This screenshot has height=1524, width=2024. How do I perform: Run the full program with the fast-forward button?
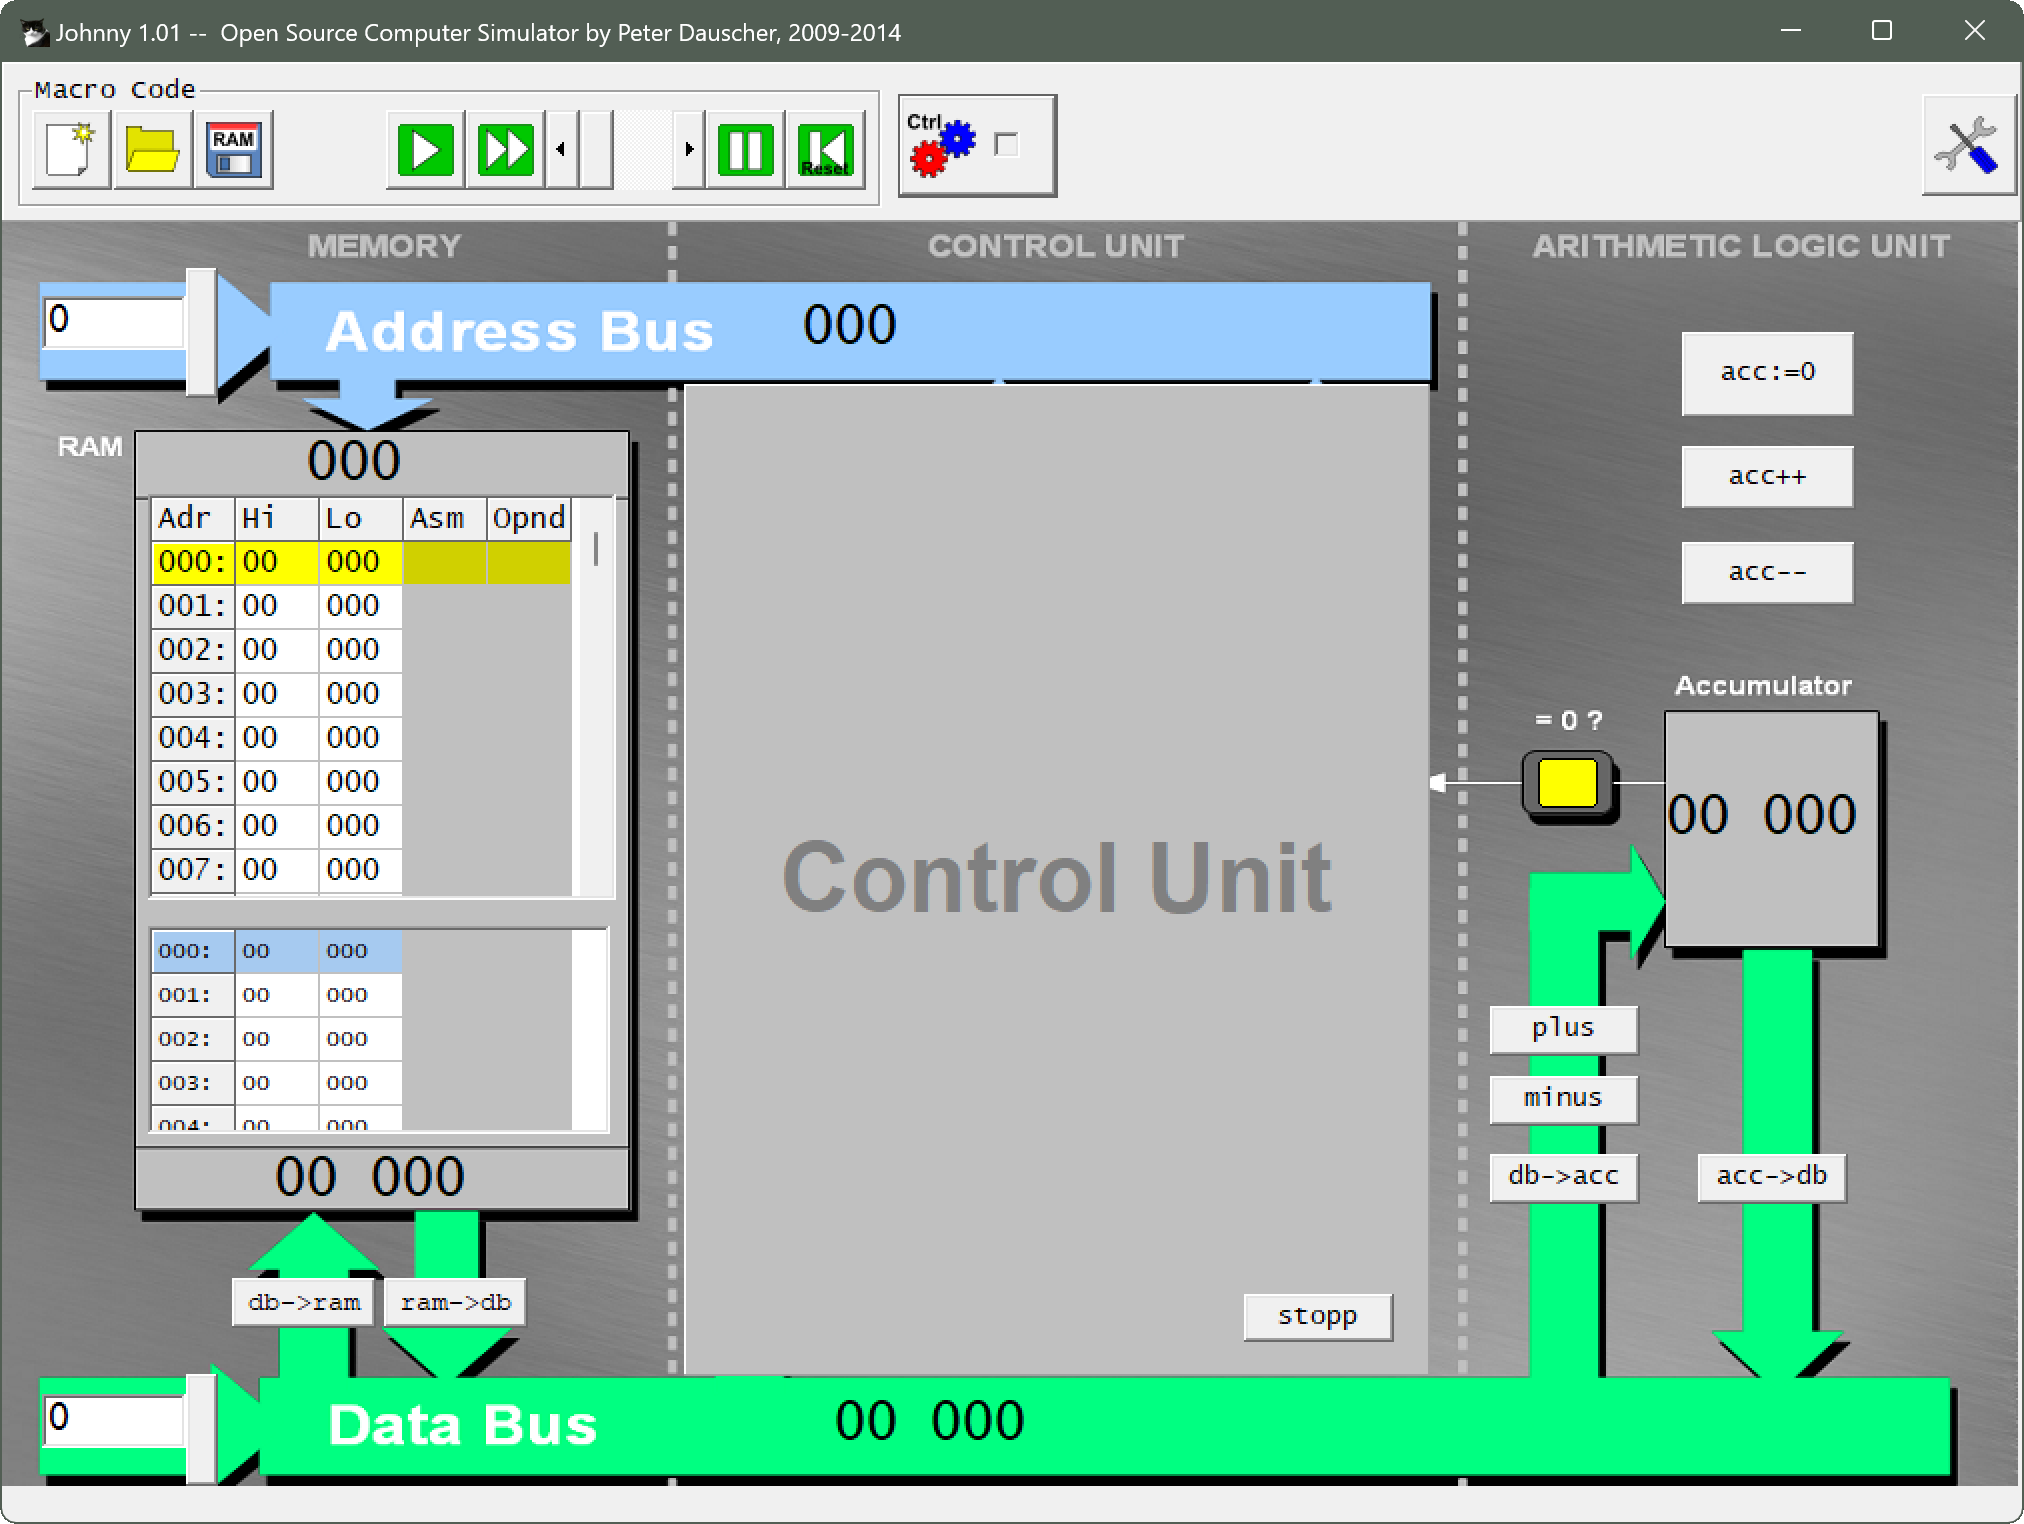pos(505,150)
